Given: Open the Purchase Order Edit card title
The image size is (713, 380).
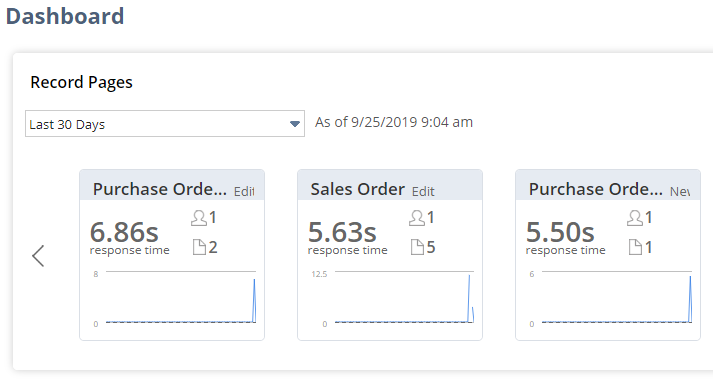Looking at the screenshot, I should [160, 189].
